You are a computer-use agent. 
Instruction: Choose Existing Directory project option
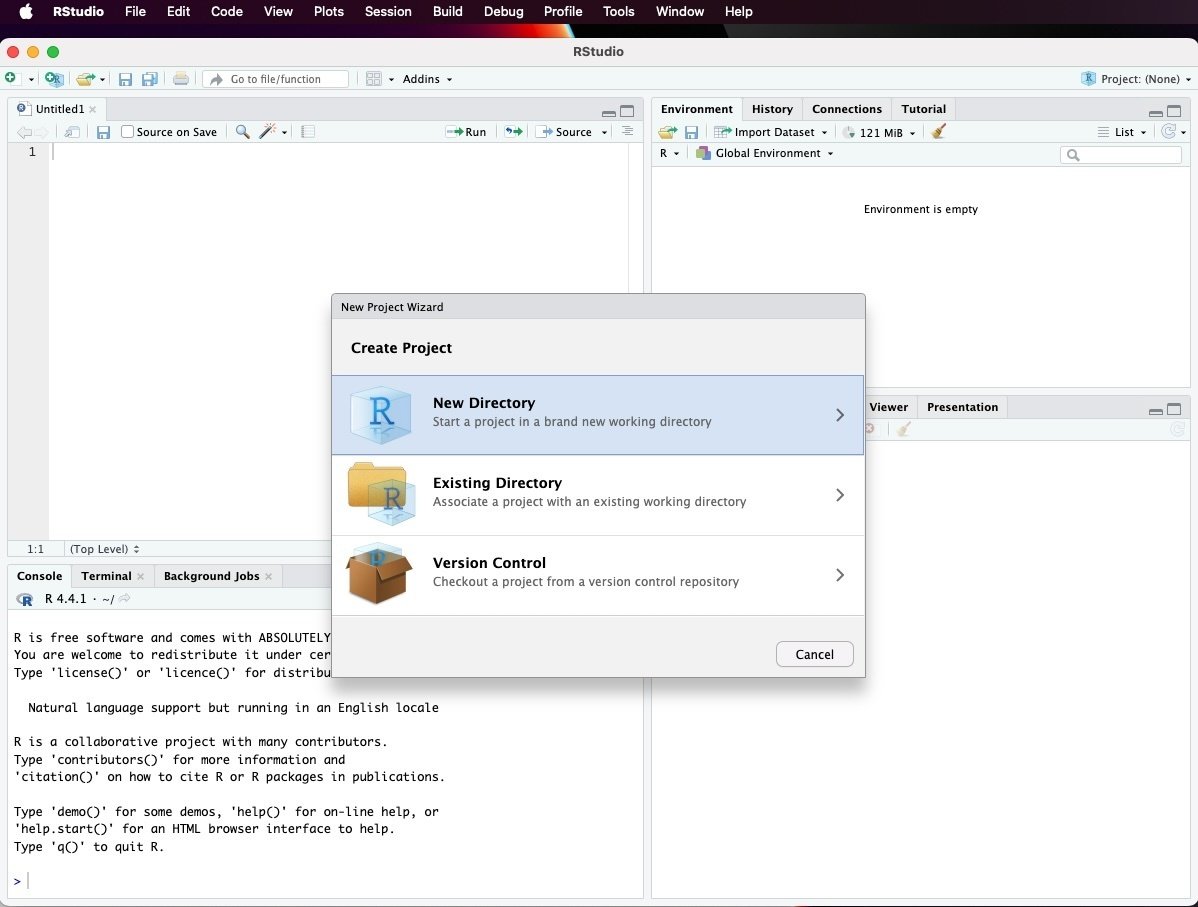598,495
